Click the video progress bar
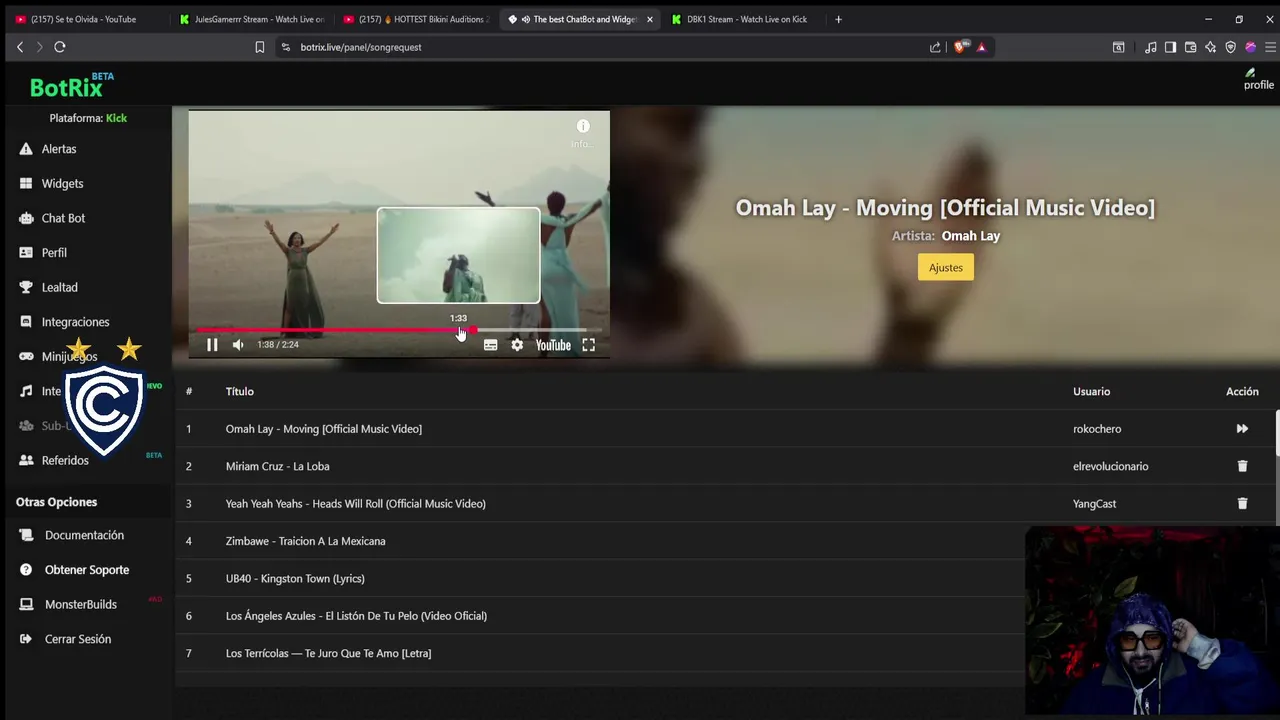1280x720 pixels. click(399, 329)
